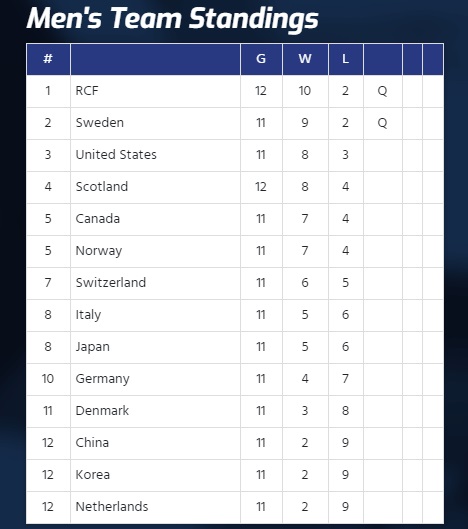Click the W wins column header

pyautogui.click(x=305, y=59)
